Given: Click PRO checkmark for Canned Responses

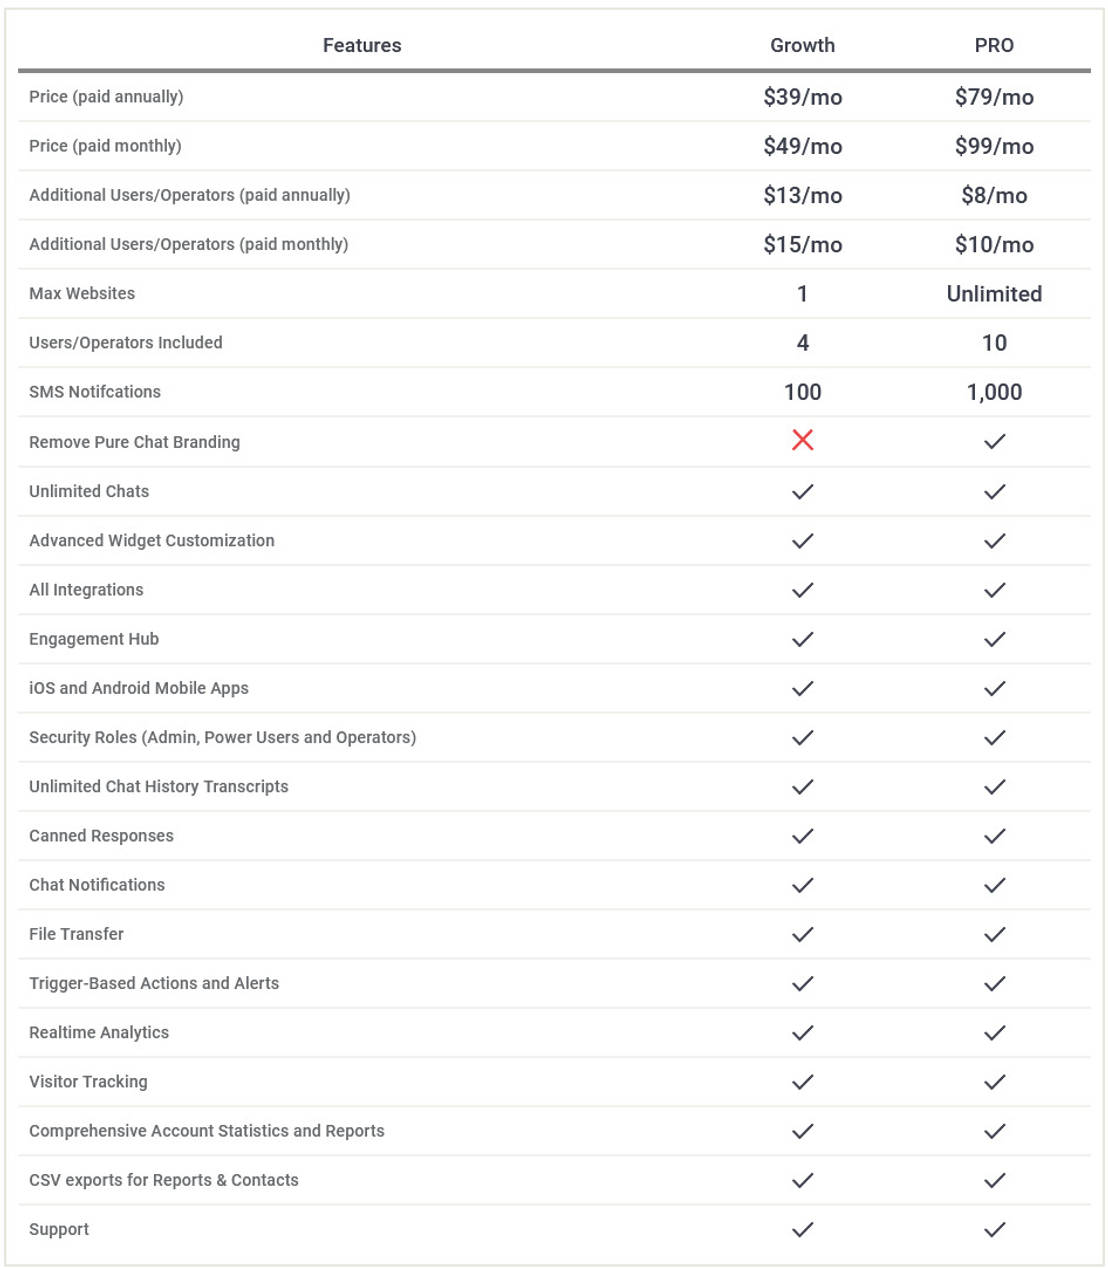Looking at the screenshot, I should click(994, 836).
